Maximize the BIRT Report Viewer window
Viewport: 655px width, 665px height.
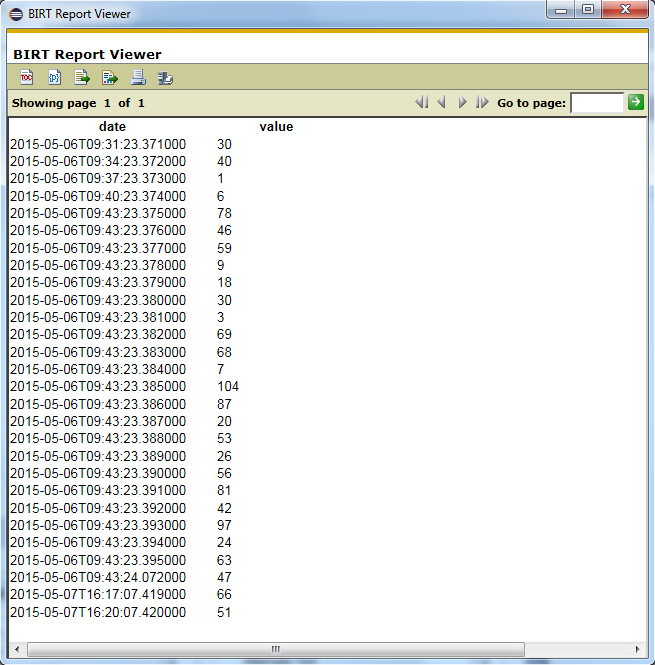[588, 9]
